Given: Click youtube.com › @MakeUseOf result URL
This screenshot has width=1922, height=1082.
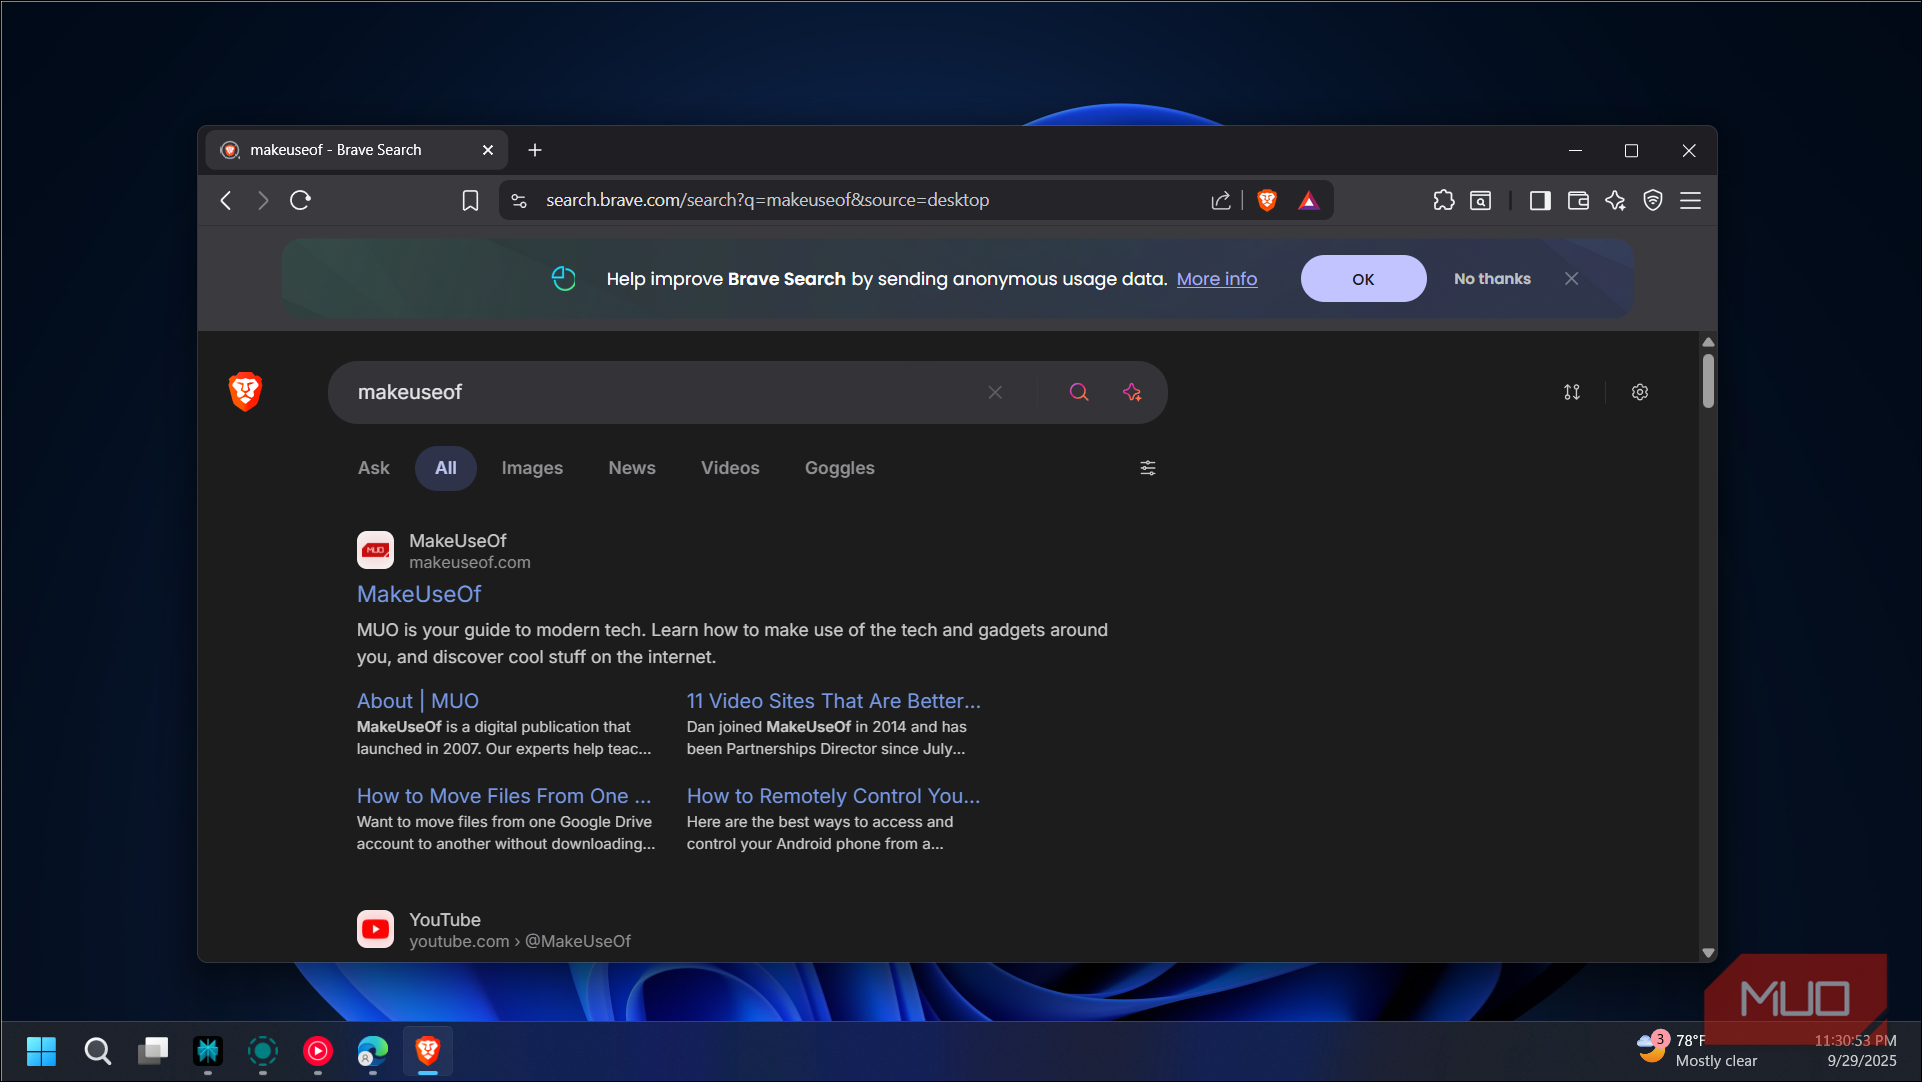Looking at the screenshot, I should (x=520, y=941).
